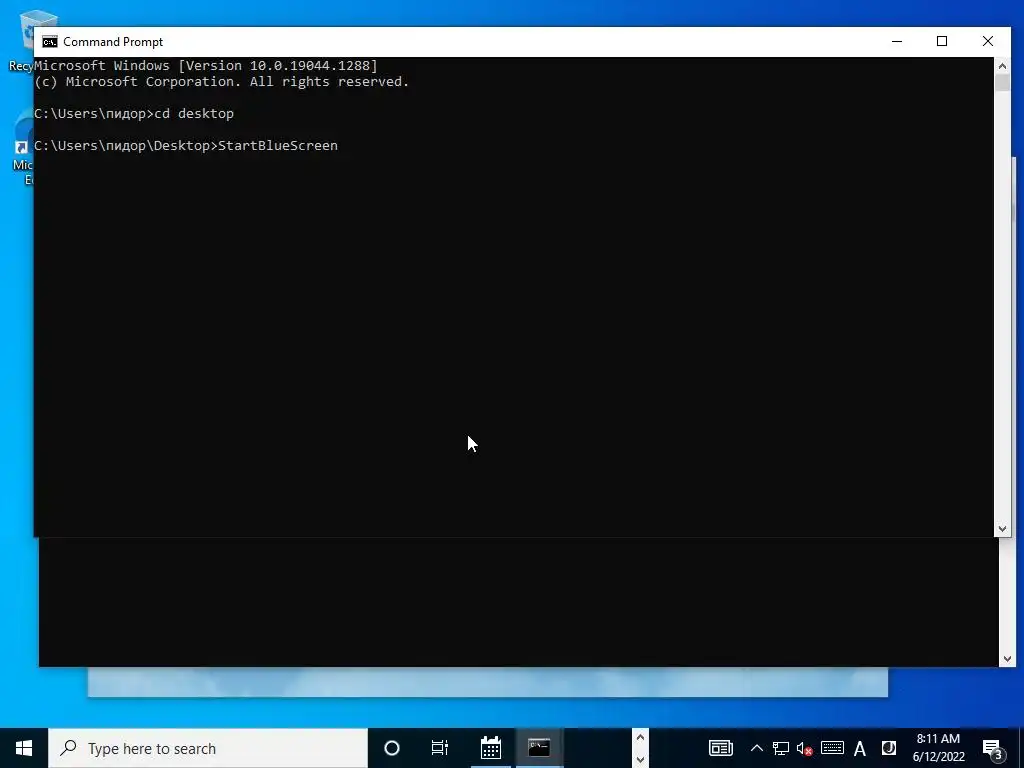The image size is (1024, 768).
Task: Click the input language indicator "A"
Action: tap(859, 749)
